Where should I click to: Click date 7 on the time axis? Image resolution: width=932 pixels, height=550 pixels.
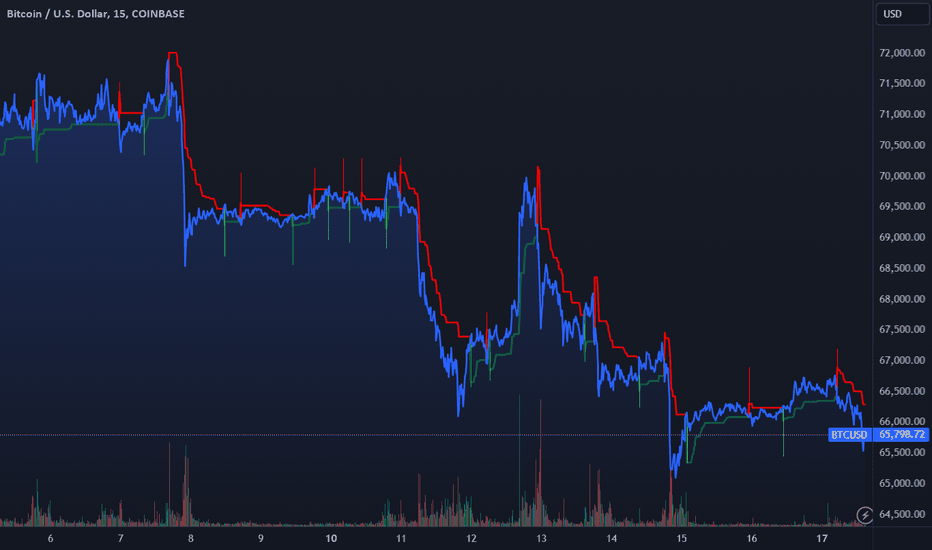click(x=121, y=539)
